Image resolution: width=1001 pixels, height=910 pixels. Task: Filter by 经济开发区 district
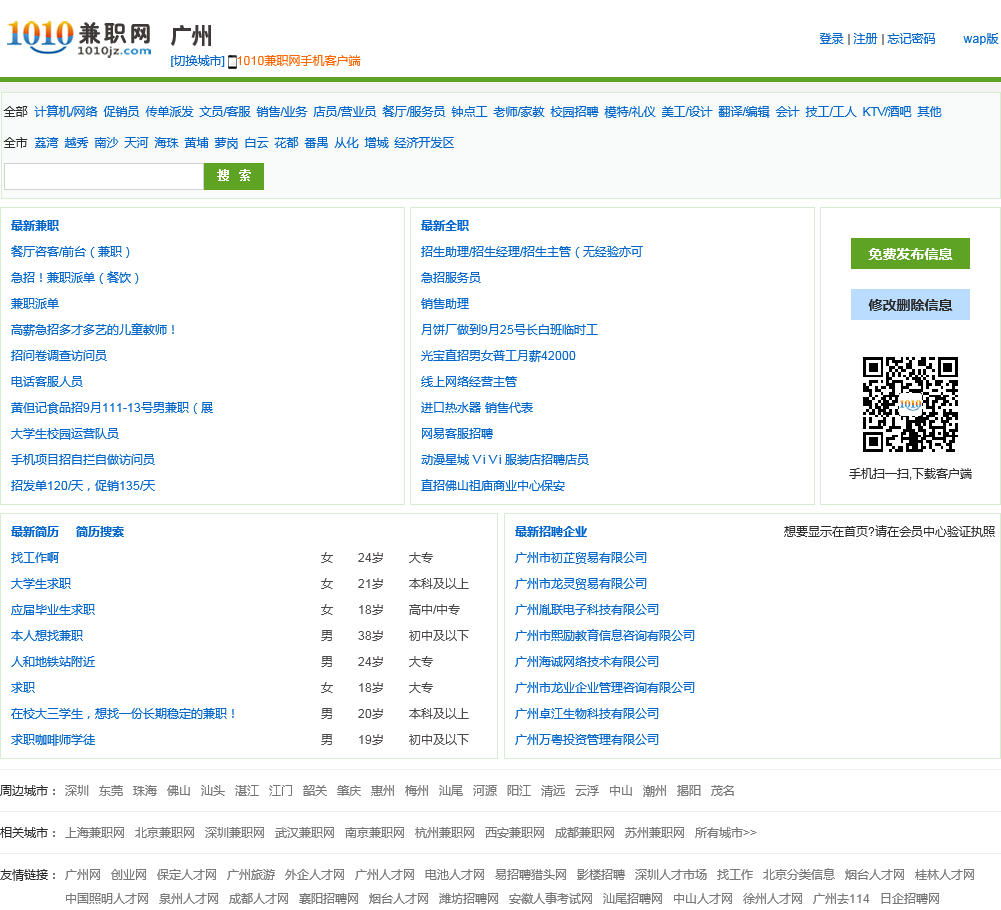424,142
